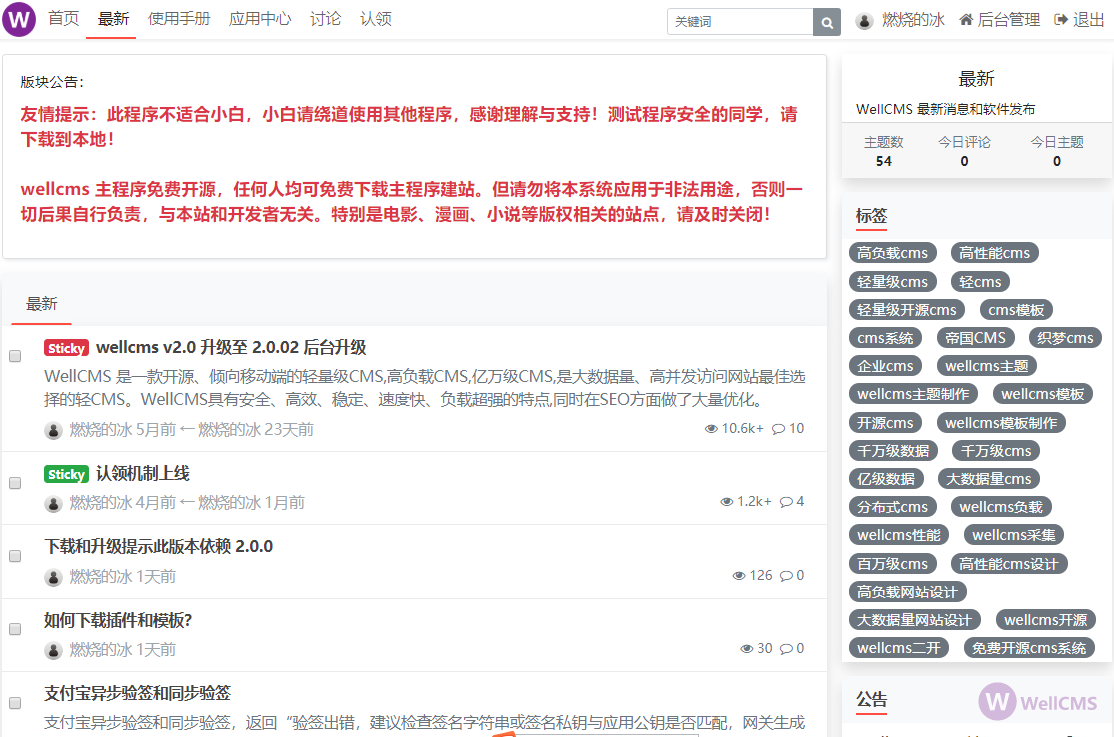Select tag wellcms采集
The width and height of the screenshot is (1114, 737).
[1014, 535]
